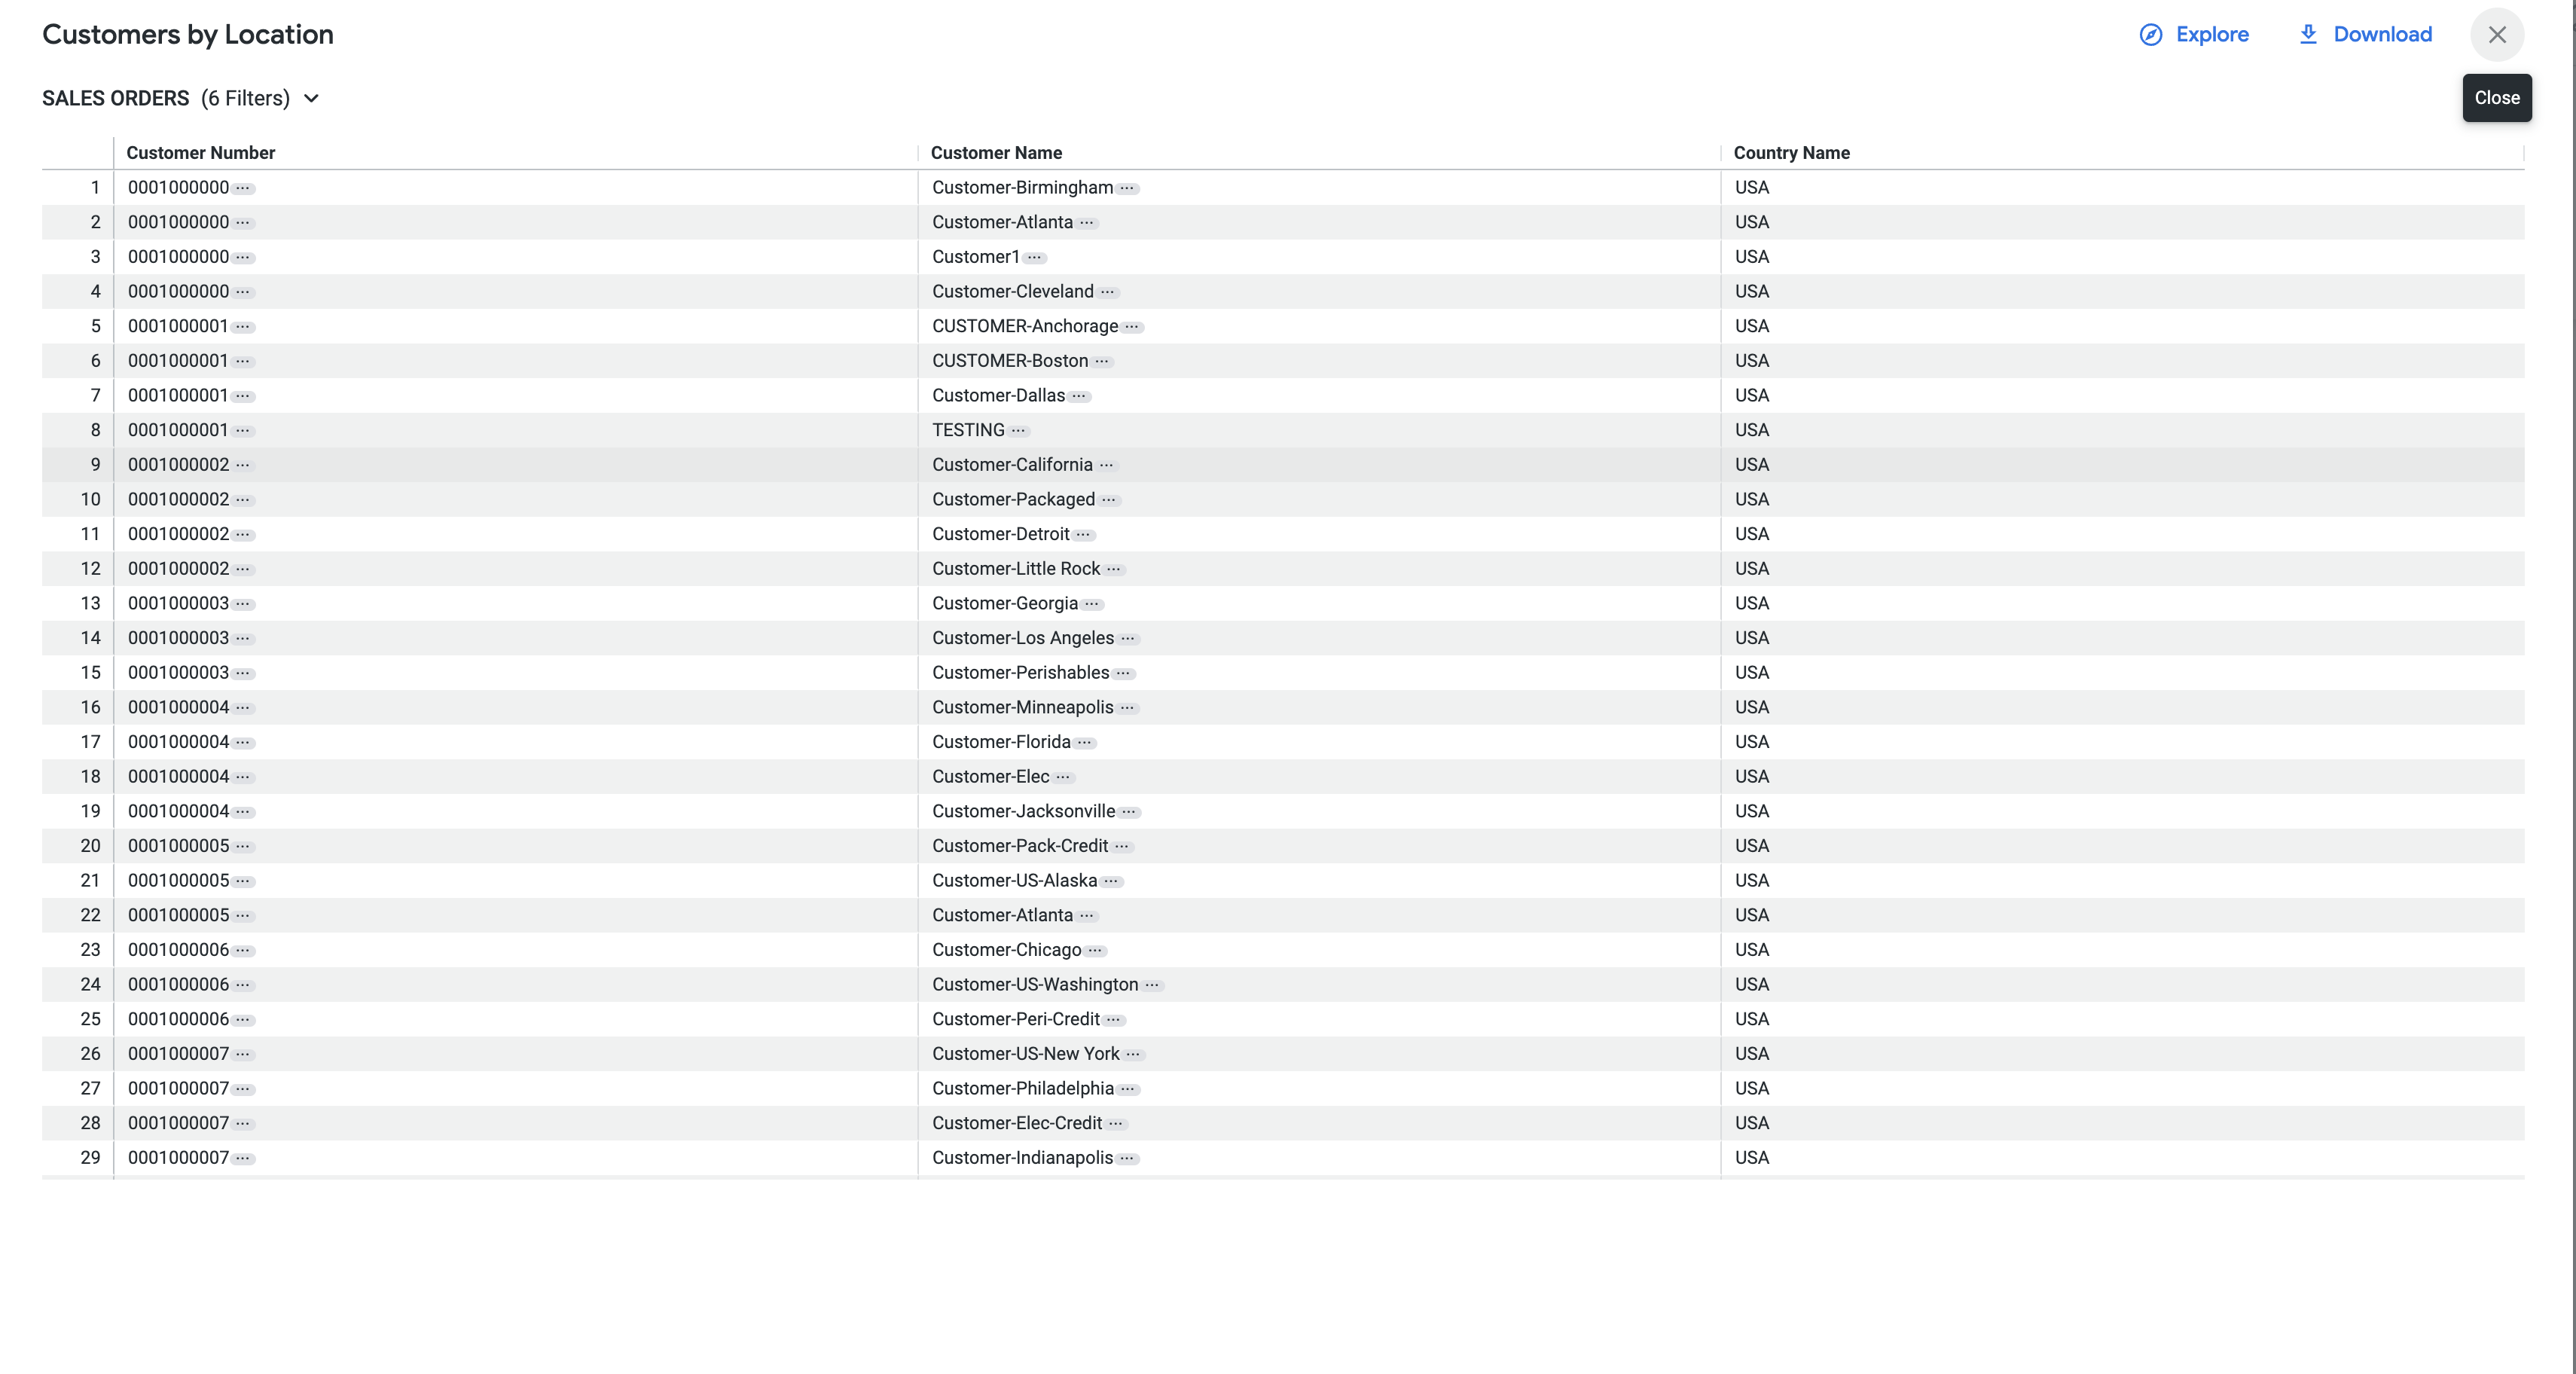Open ellipsis menu next to Customer-Detroit
This screenshot has height=1374, width=2576.
(x=1084, y=535)
